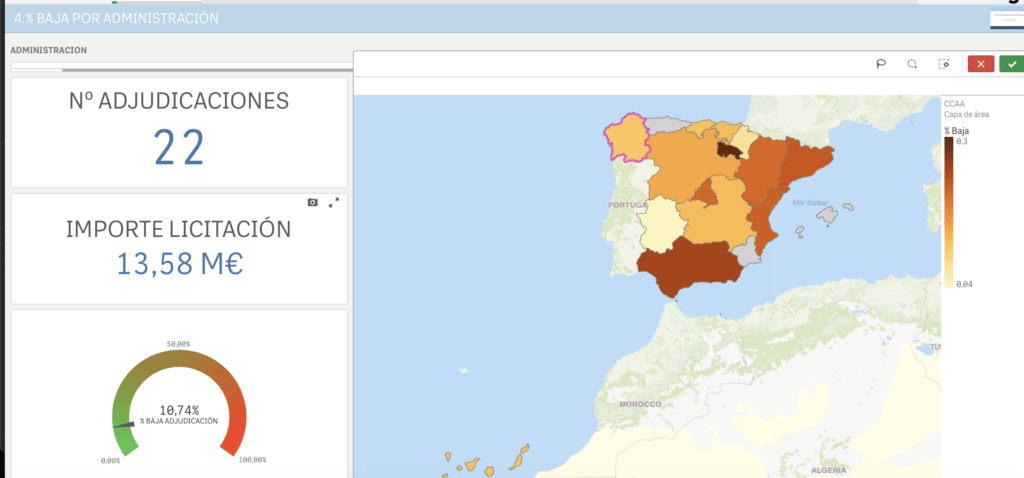The width and height of the screenshot is (1024, 478).
Task: Click the gauge's 50,00% tick label
Action: click(179, 344)
